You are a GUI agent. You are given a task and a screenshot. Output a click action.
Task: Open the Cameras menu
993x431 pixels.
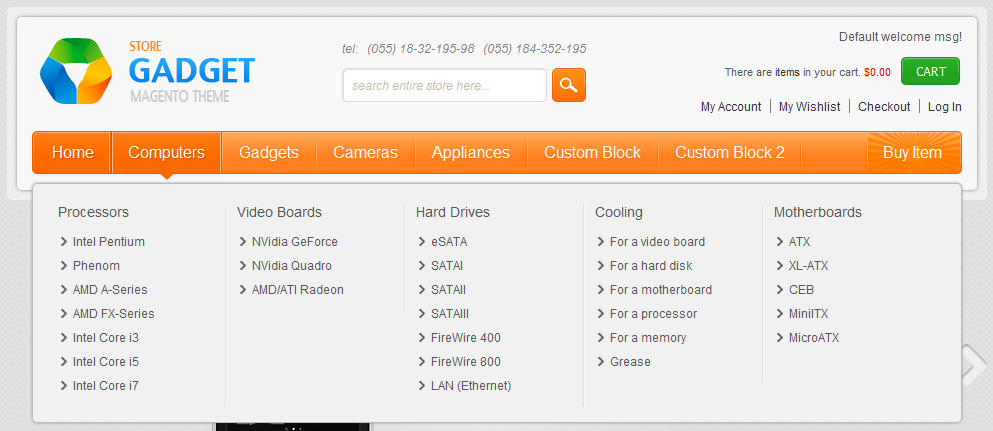[365, 153]
